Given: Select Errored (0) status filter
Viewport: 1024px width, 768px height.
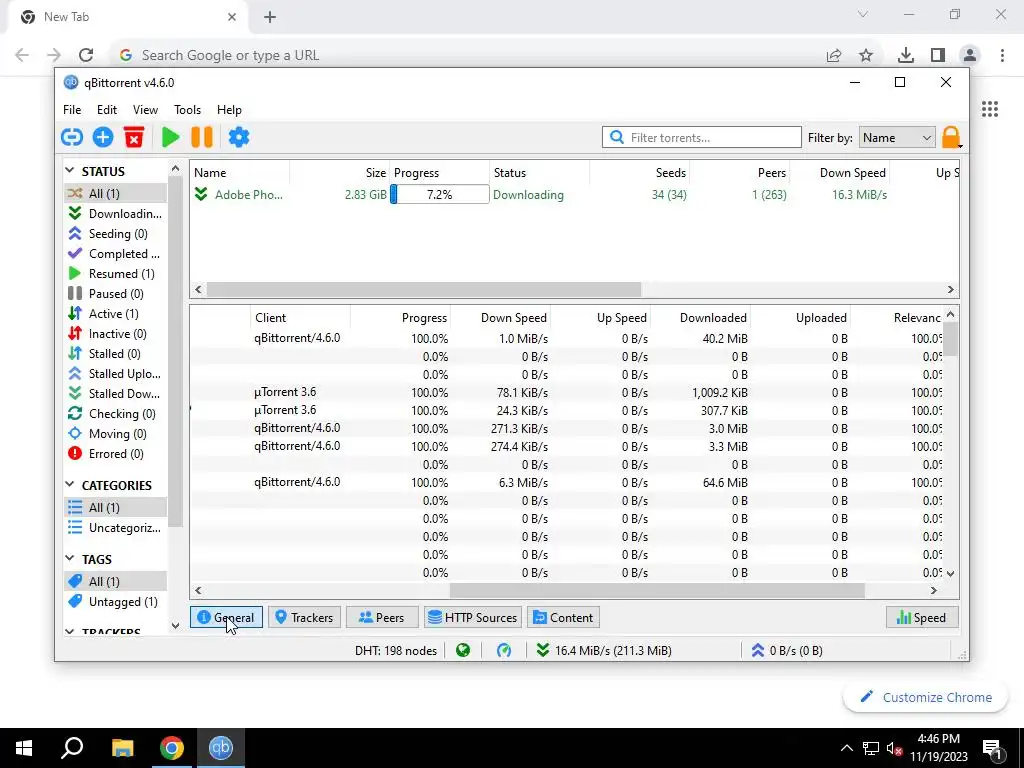Looking at the screenshot, I should click(116, 454).
